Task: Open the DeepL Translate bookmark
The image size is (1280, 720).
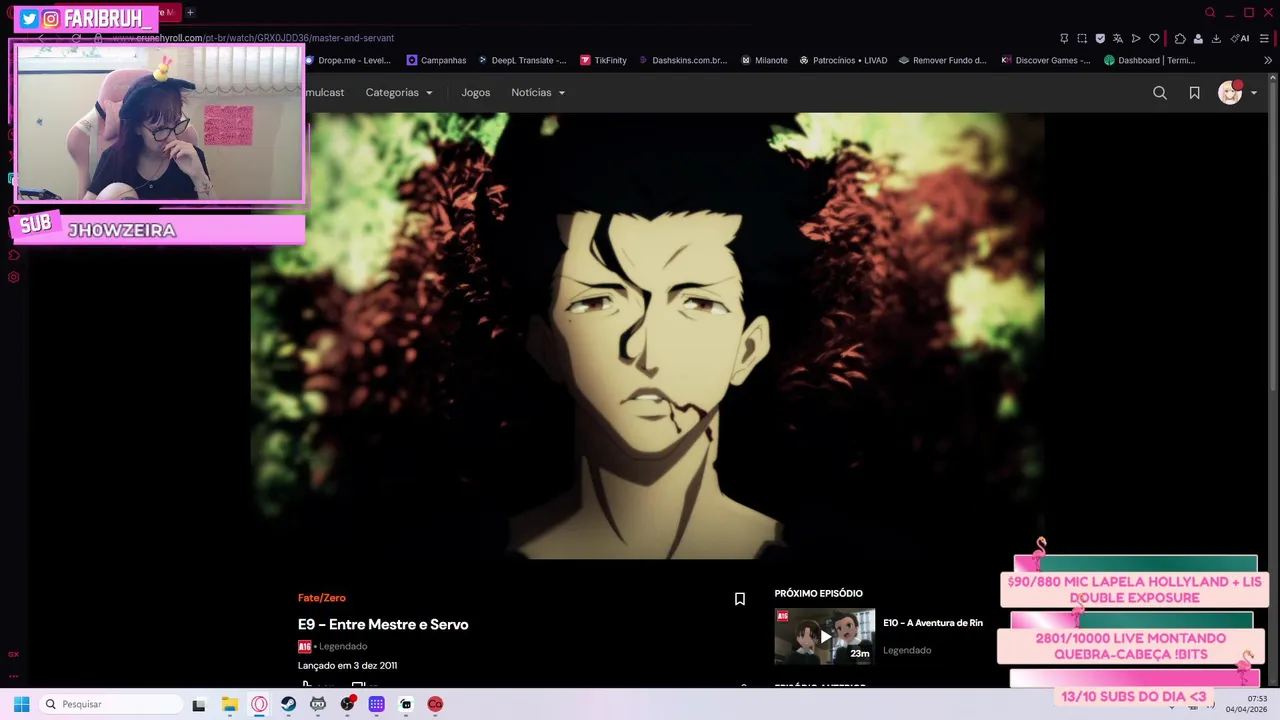Action: click(522, 60)
